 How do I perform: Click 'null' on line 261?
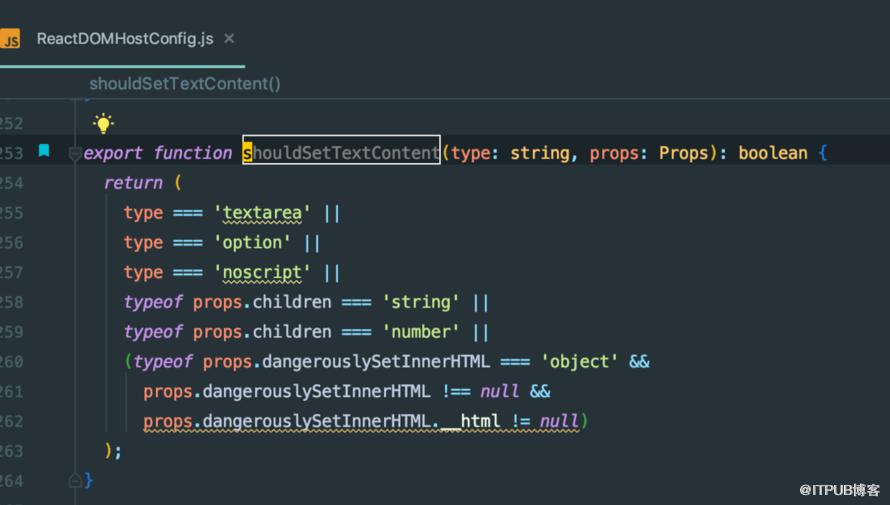pos(499,391)
